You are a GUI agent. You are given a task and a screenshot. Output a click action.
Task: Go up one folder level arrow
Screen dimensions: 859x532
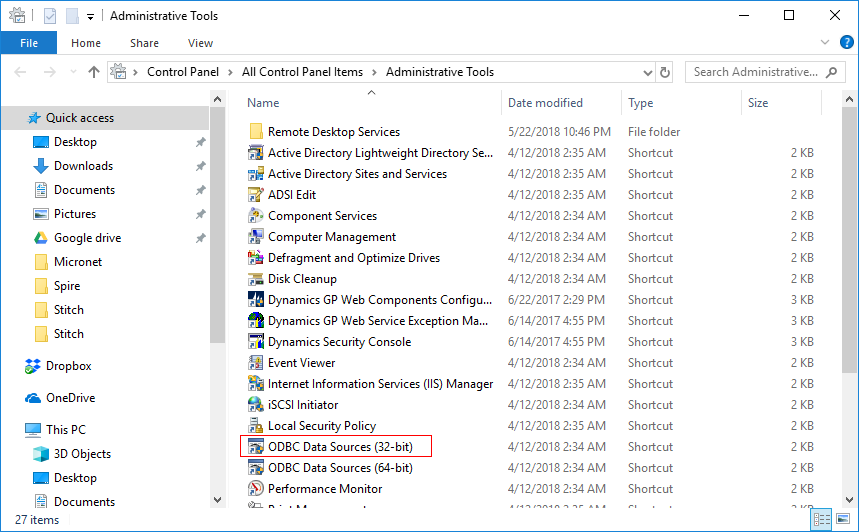(94, 72)
